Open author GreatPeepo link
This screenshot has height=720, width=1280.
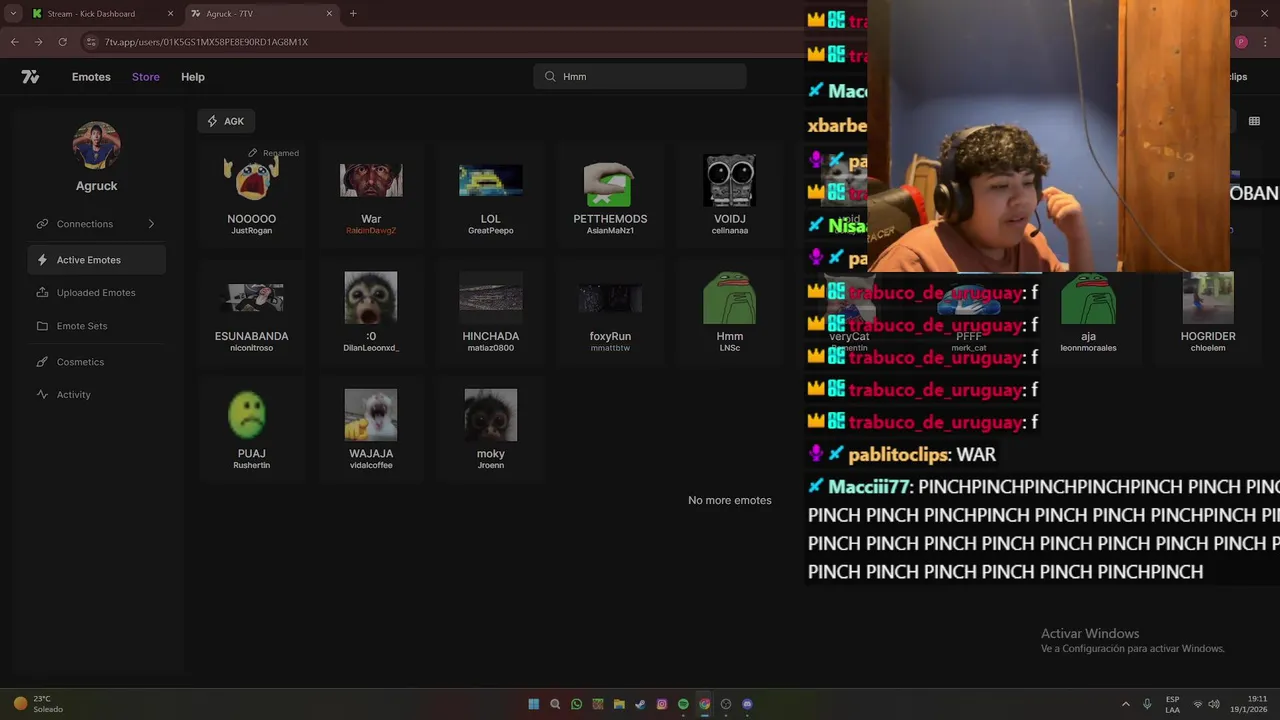pyautogui.click(x=491, y=231)
